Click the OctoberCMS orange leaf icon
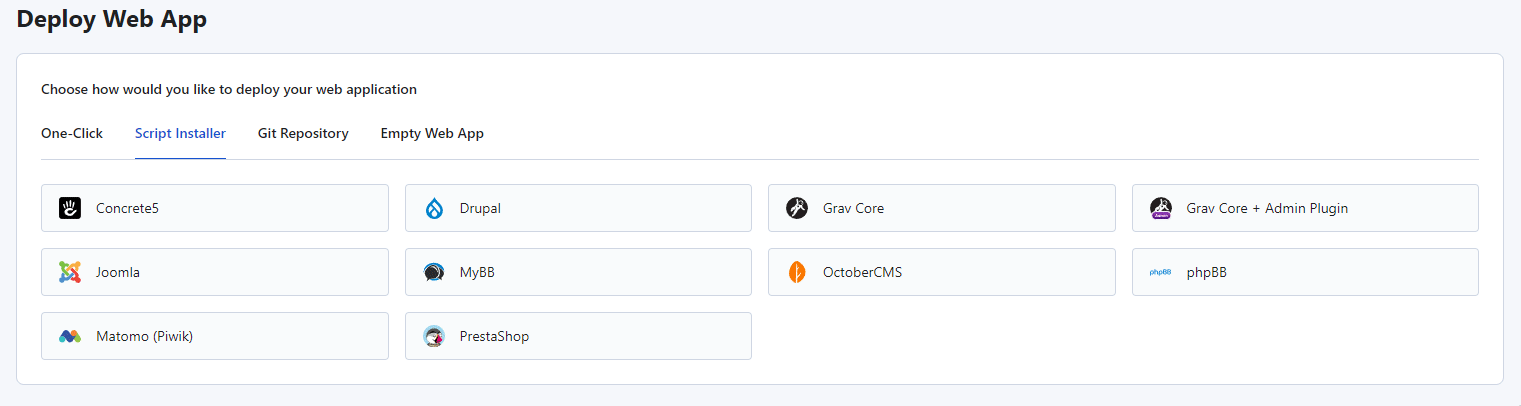The width and height of the screenshot is (1521, 406). click(x=796, y=272)
